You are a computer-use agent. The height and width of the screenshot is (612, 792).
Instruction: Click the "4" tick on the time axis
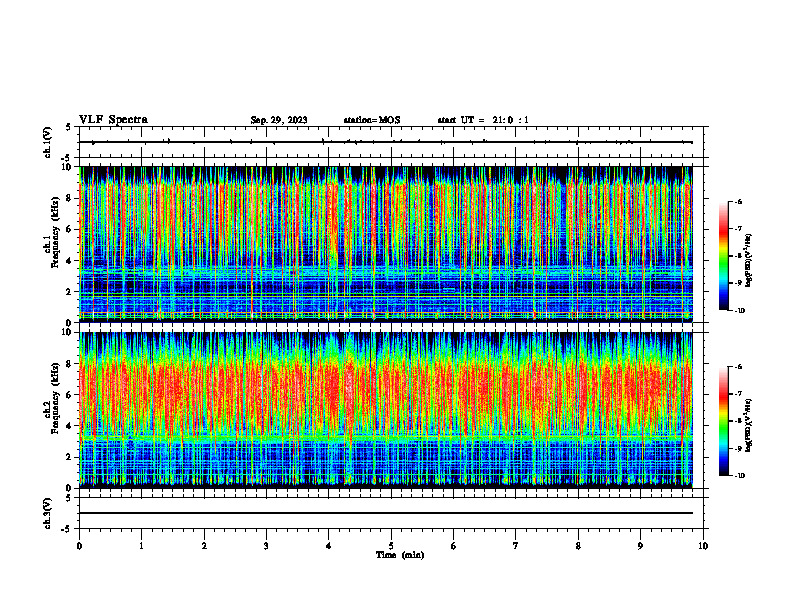(x=329, y=546)
